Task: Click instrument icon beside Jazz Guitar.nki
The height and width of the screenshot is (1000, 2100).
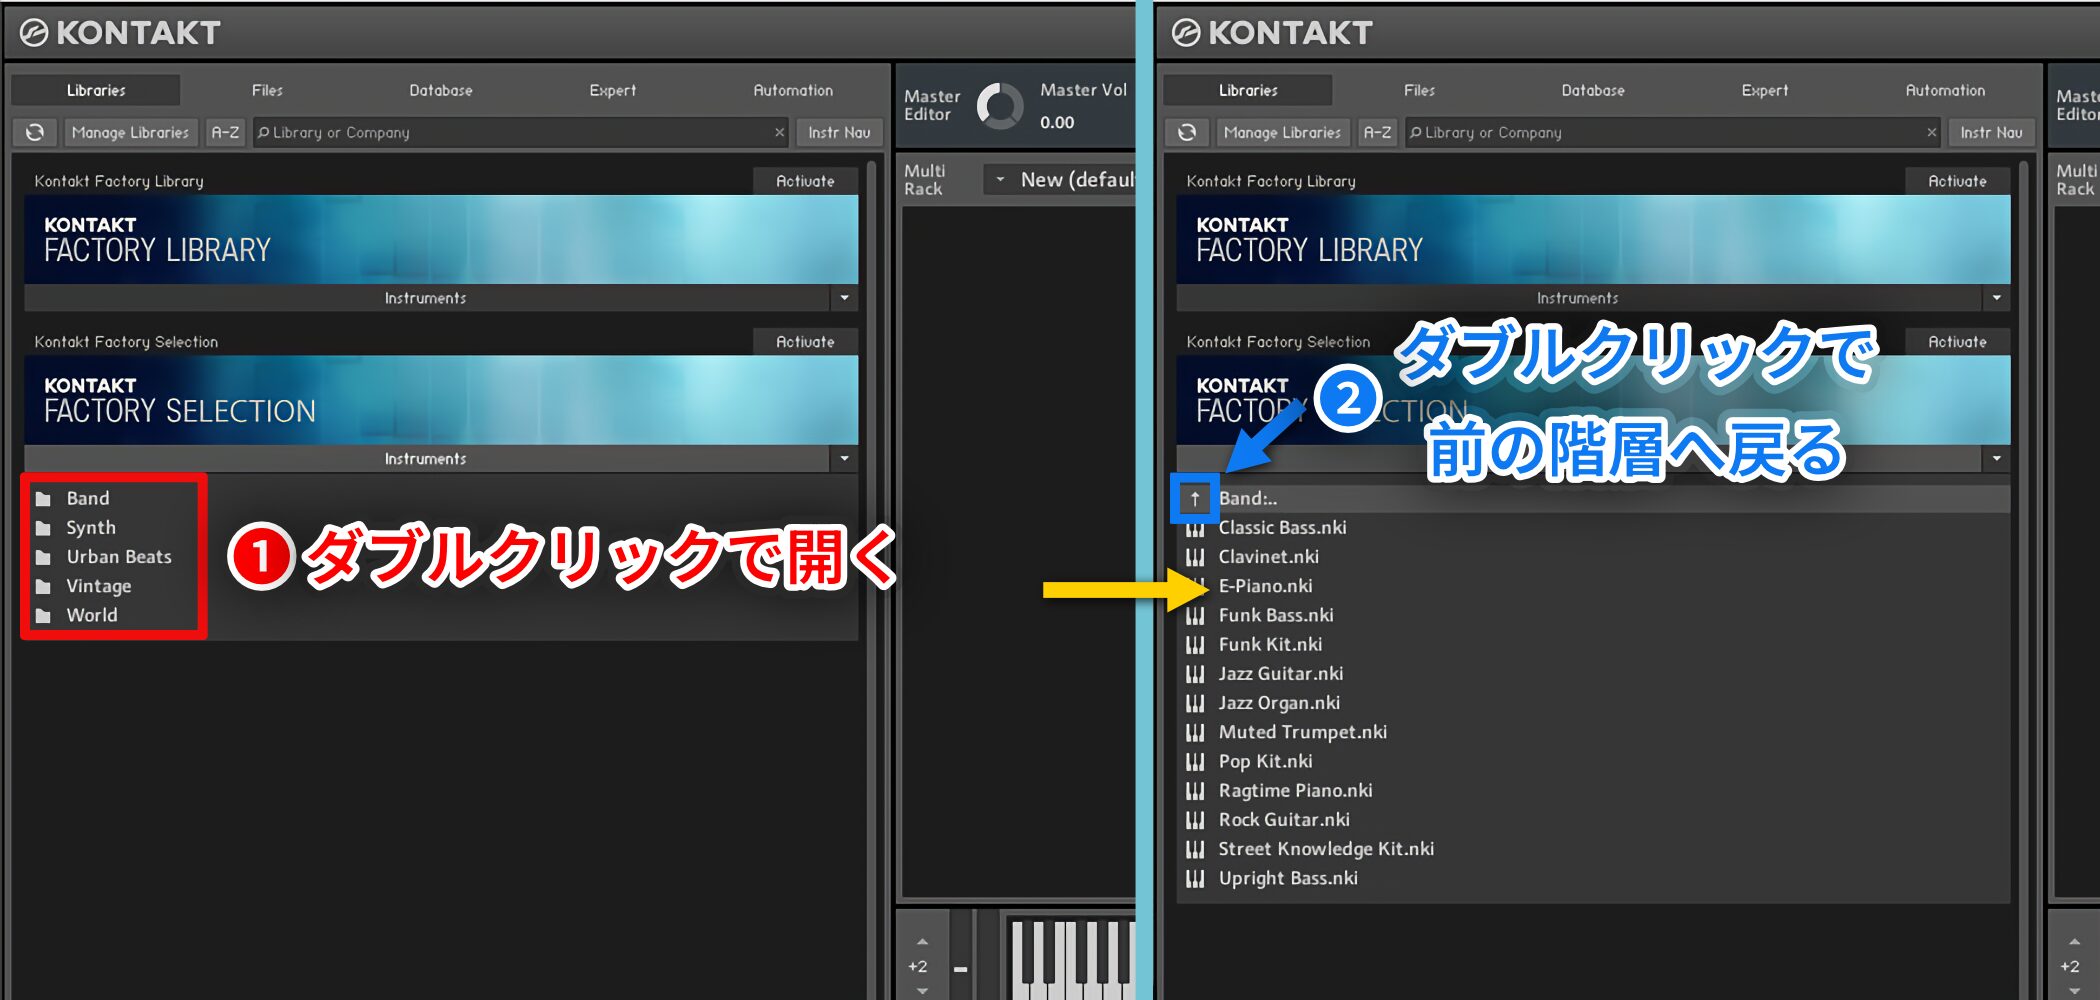Action: [1195, 673]
